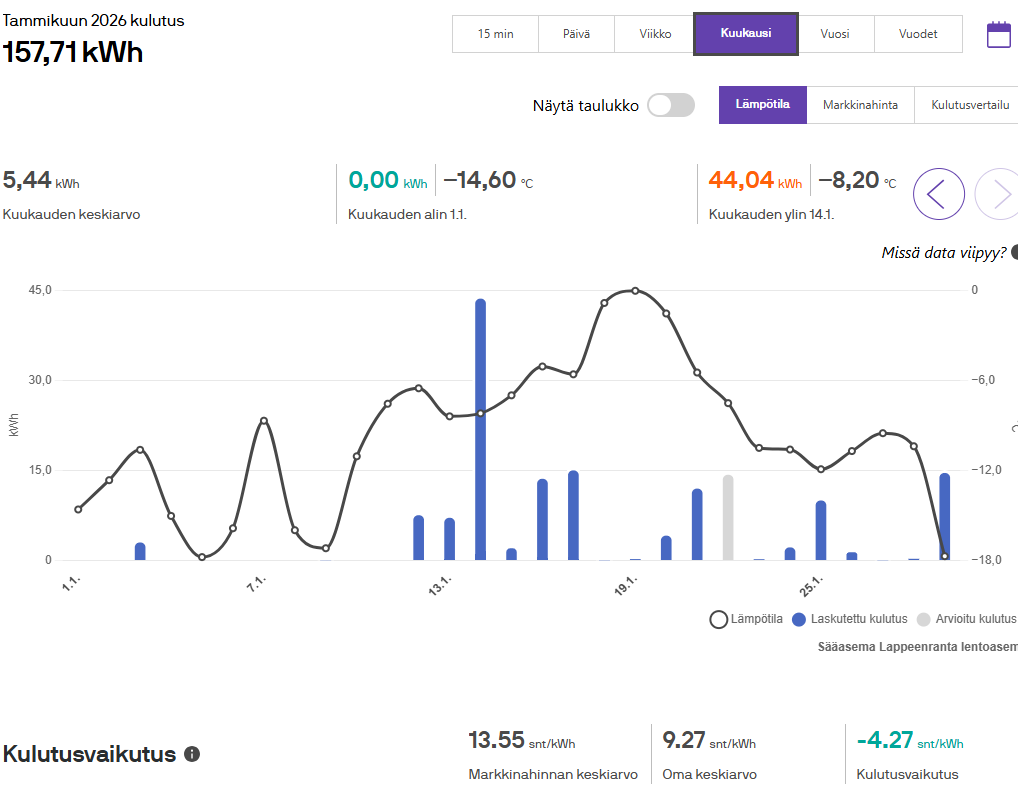Show Markkinahinta overlay on chart
The image size is (1018, 812).
860,105
